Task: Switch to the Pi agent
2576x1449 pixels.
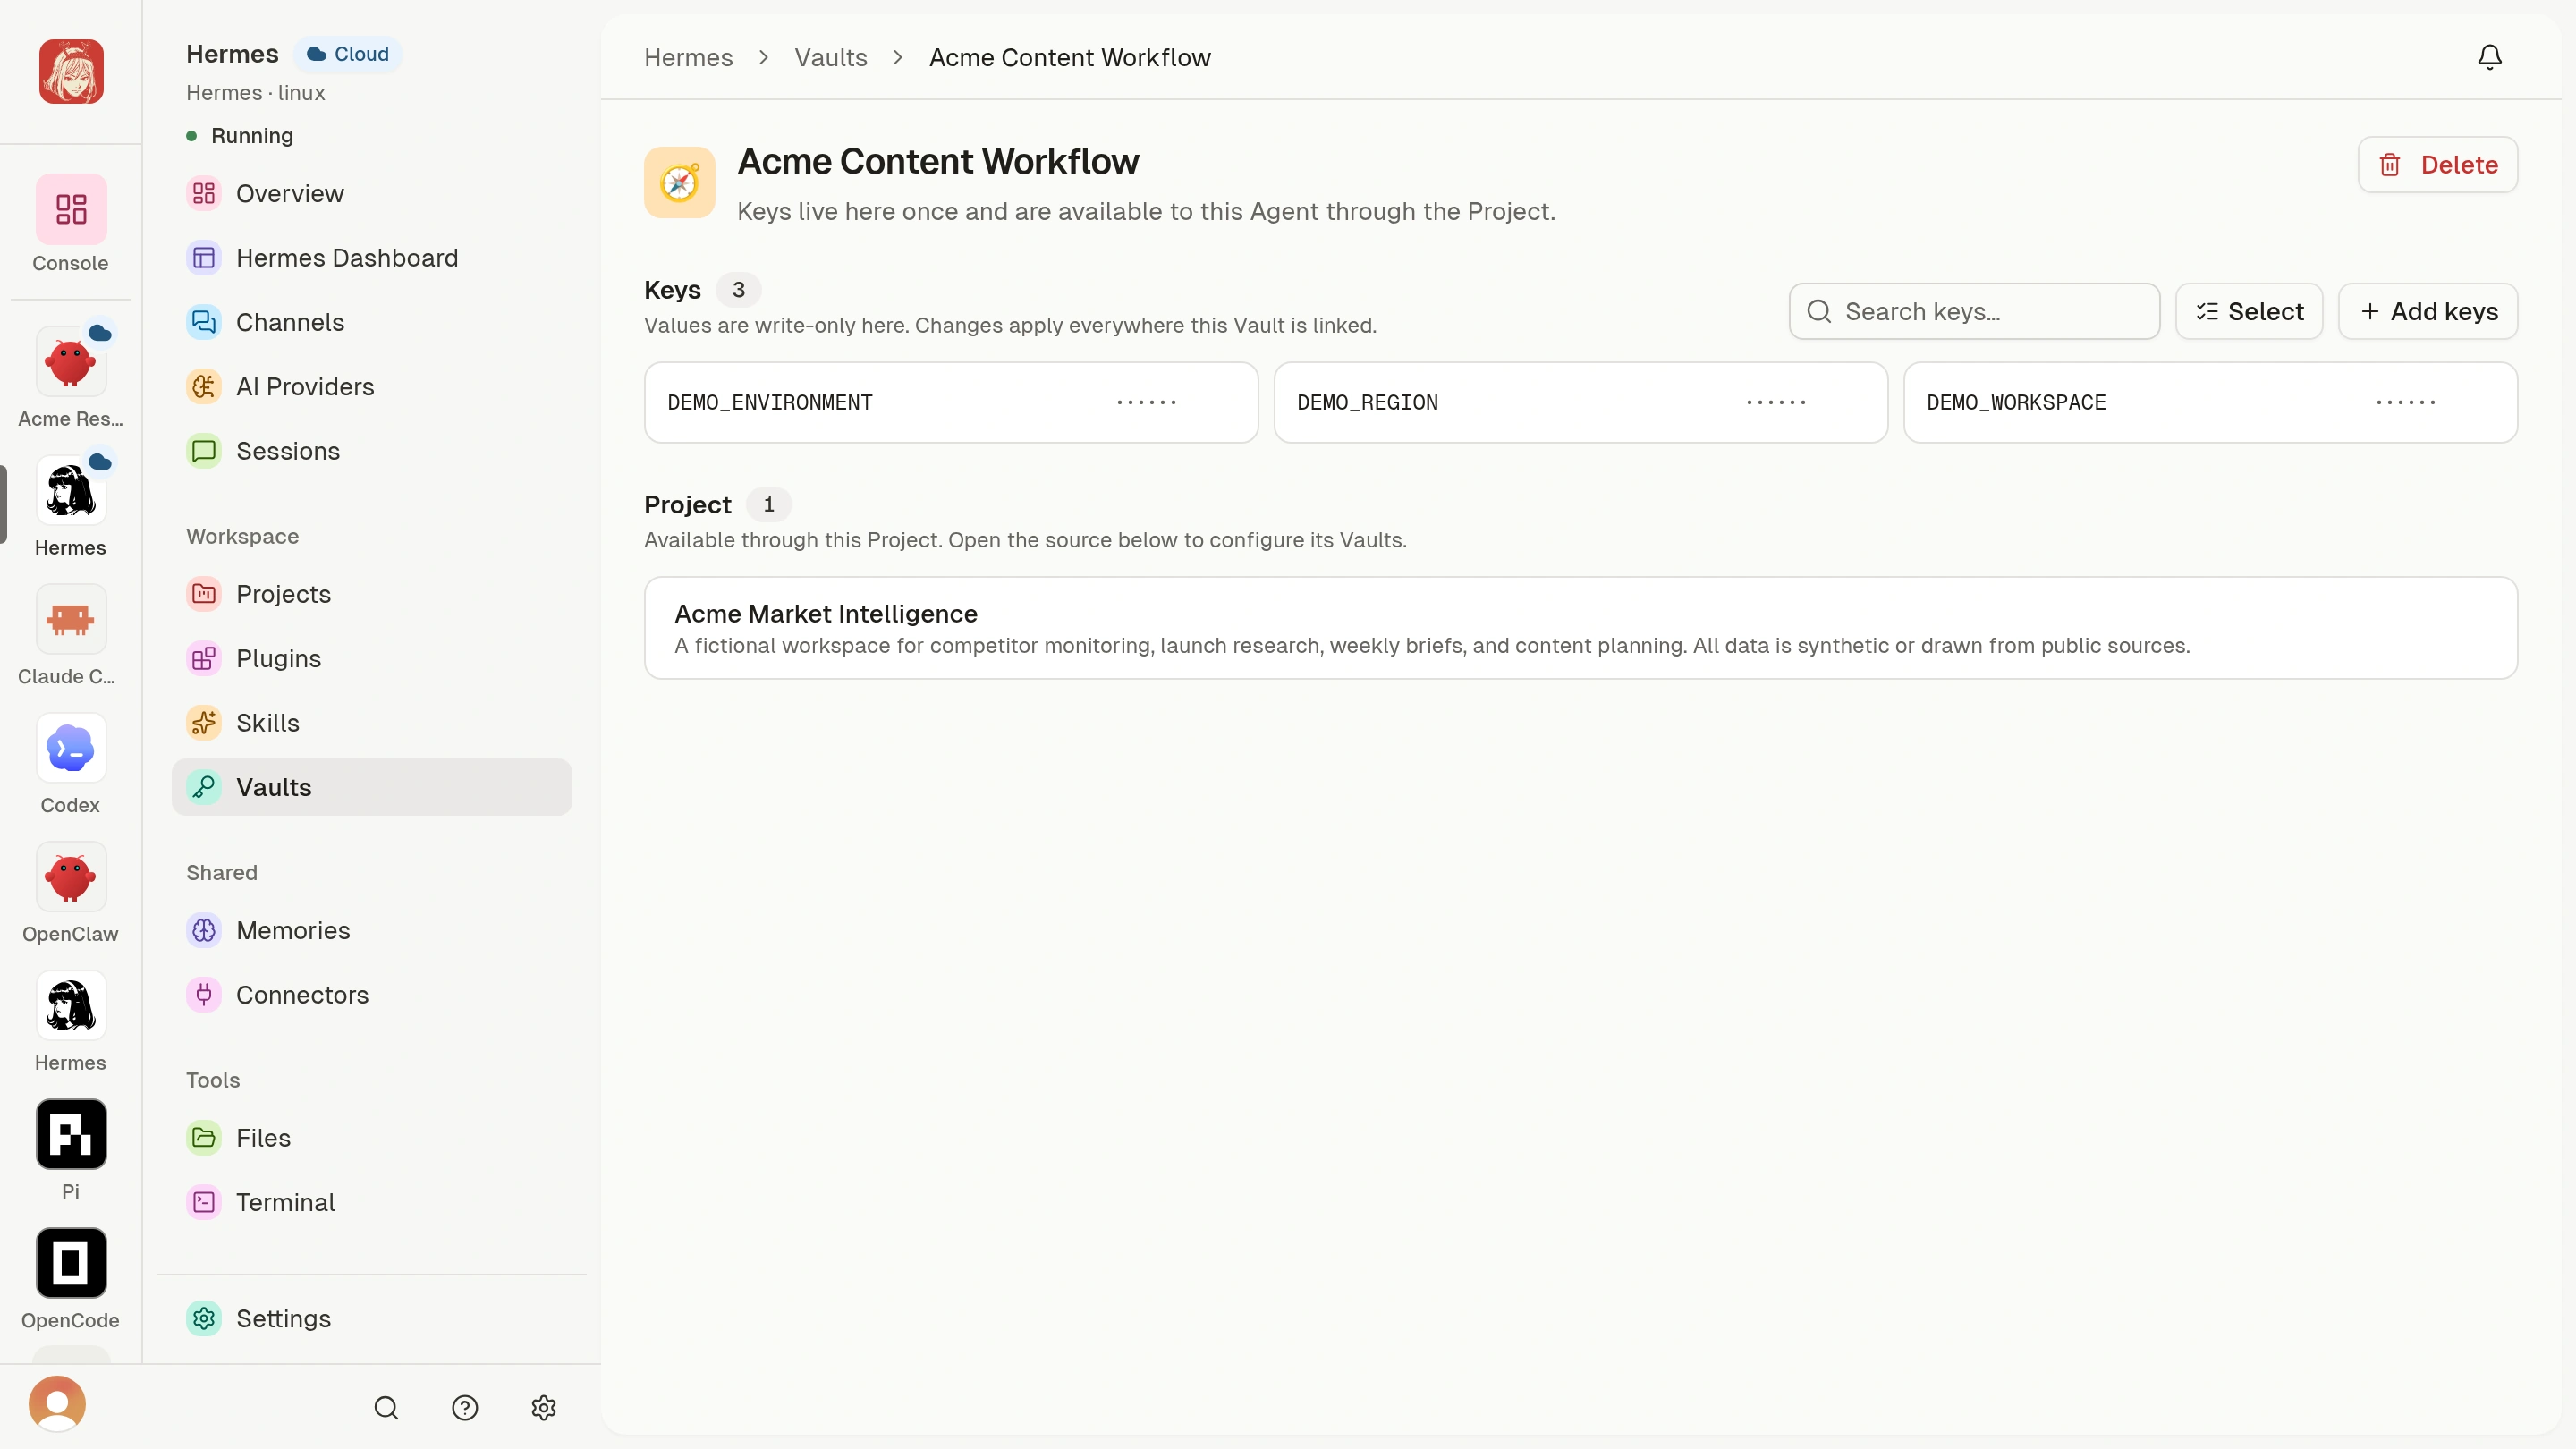Action: 70,1134
